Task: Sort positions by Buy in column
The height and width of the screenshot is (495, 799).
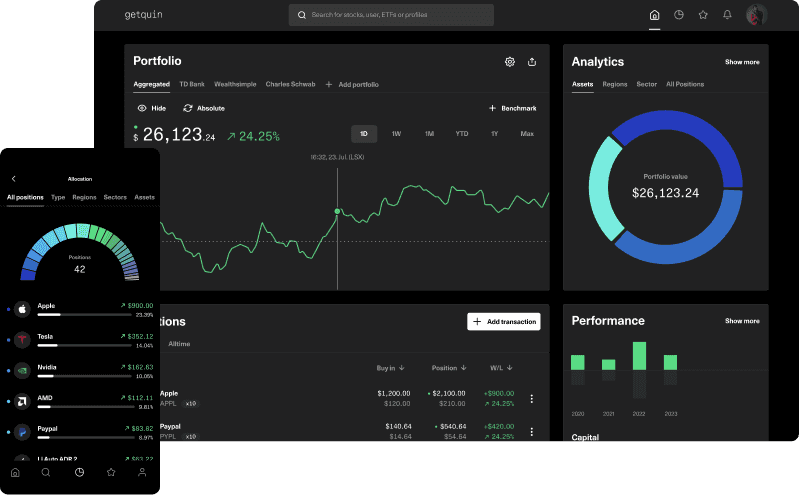Action: coord(391,368)
